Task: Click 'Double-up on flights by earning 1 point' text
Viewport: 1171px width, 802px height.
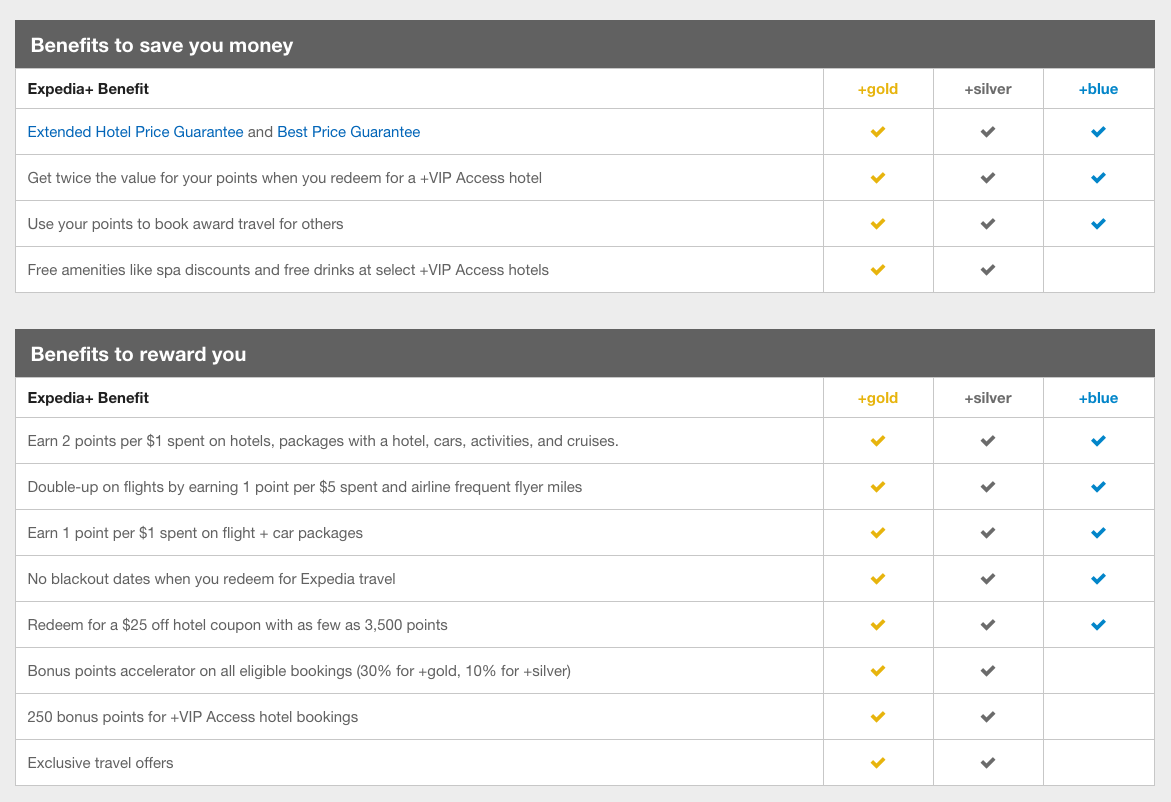Action: tap(305, 487)
